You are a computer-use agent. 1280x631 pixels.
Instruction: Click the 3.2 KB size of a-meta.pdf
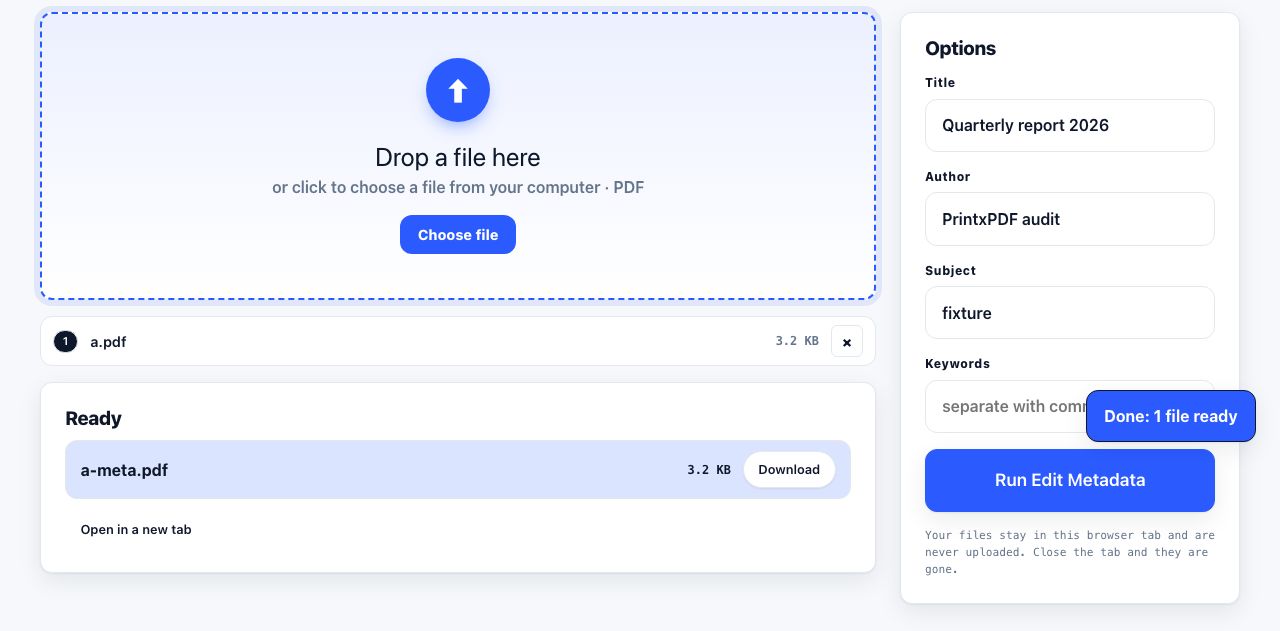point(709,470)
